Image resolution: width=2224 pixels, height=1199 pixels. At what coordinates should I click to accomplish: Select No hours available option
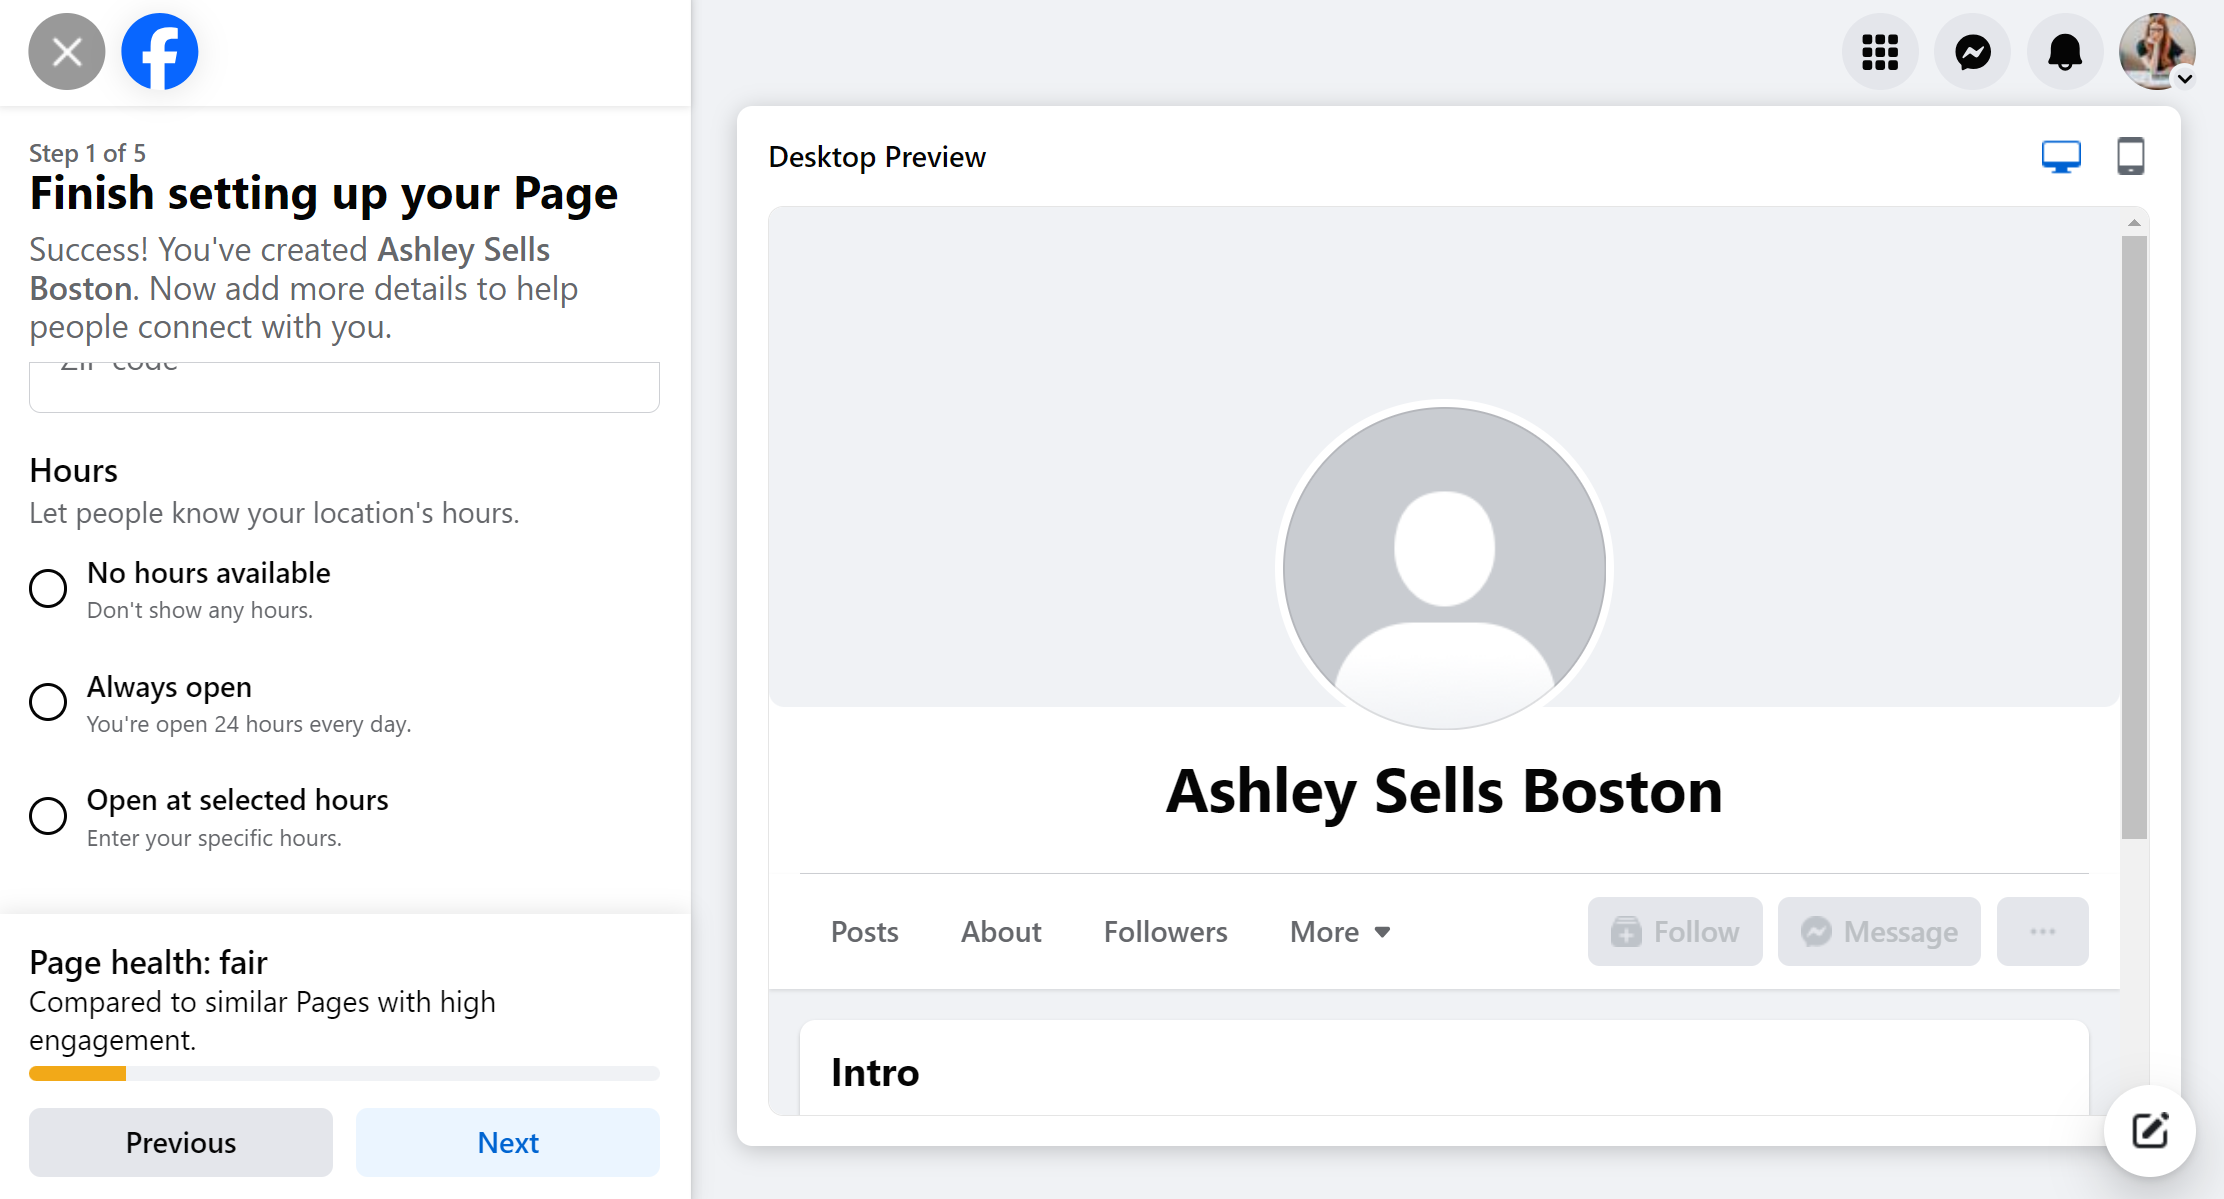pyautogui.click(x=48, y=588)
